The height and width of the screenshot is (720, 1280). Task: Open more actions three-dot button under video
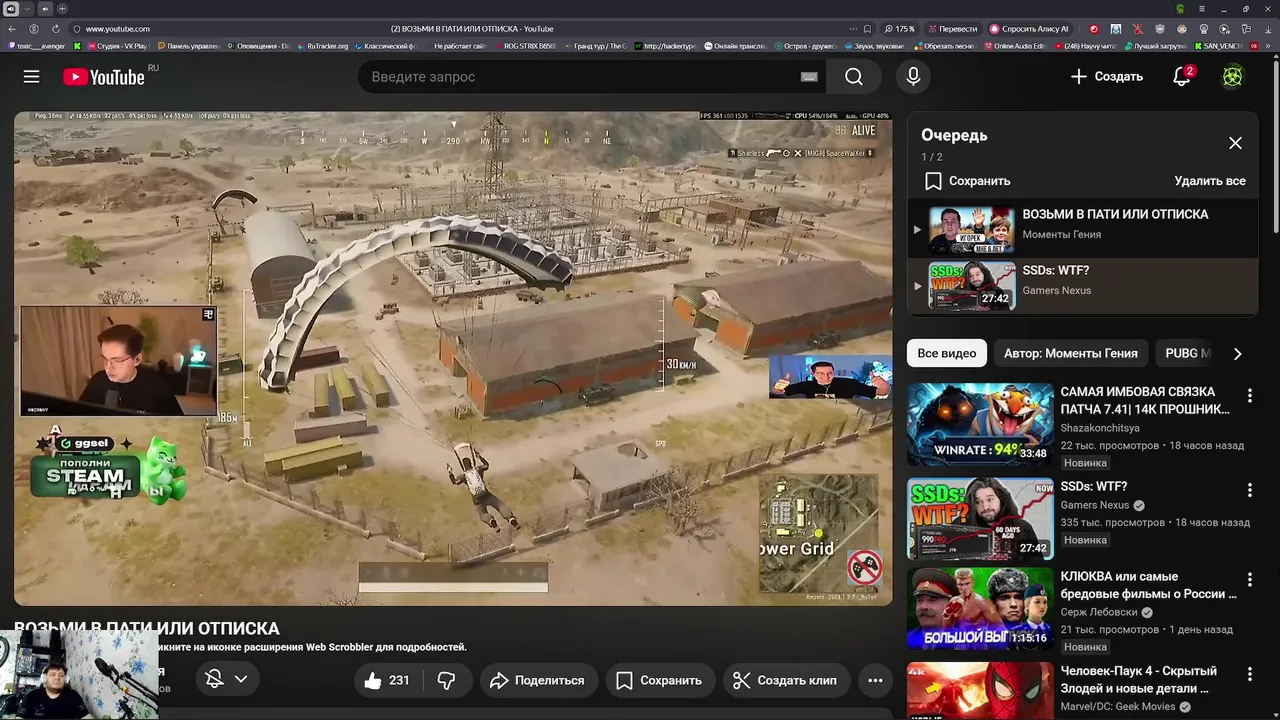point(875,680)
